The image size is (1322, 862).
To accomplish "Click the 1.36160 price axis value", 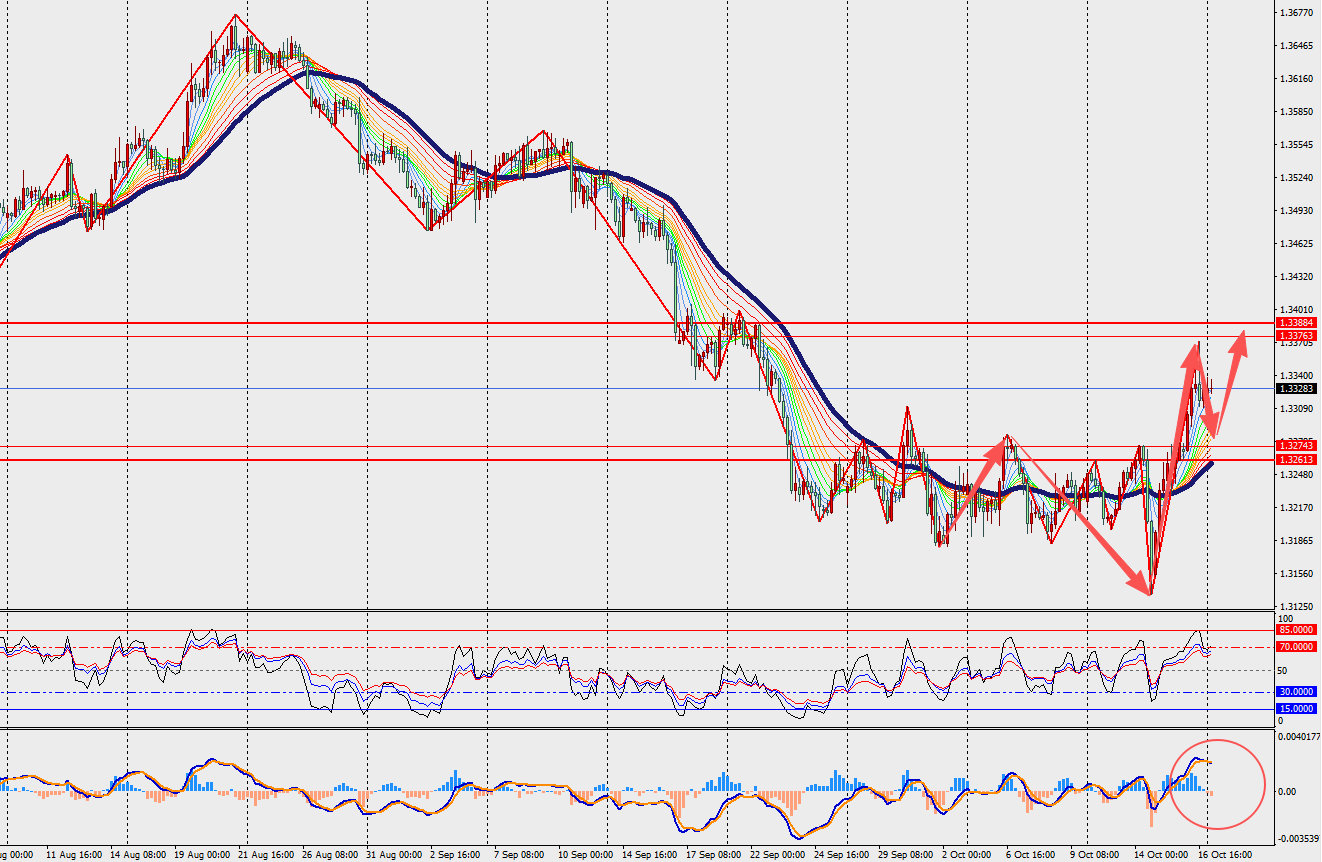I will (1297, 79).
